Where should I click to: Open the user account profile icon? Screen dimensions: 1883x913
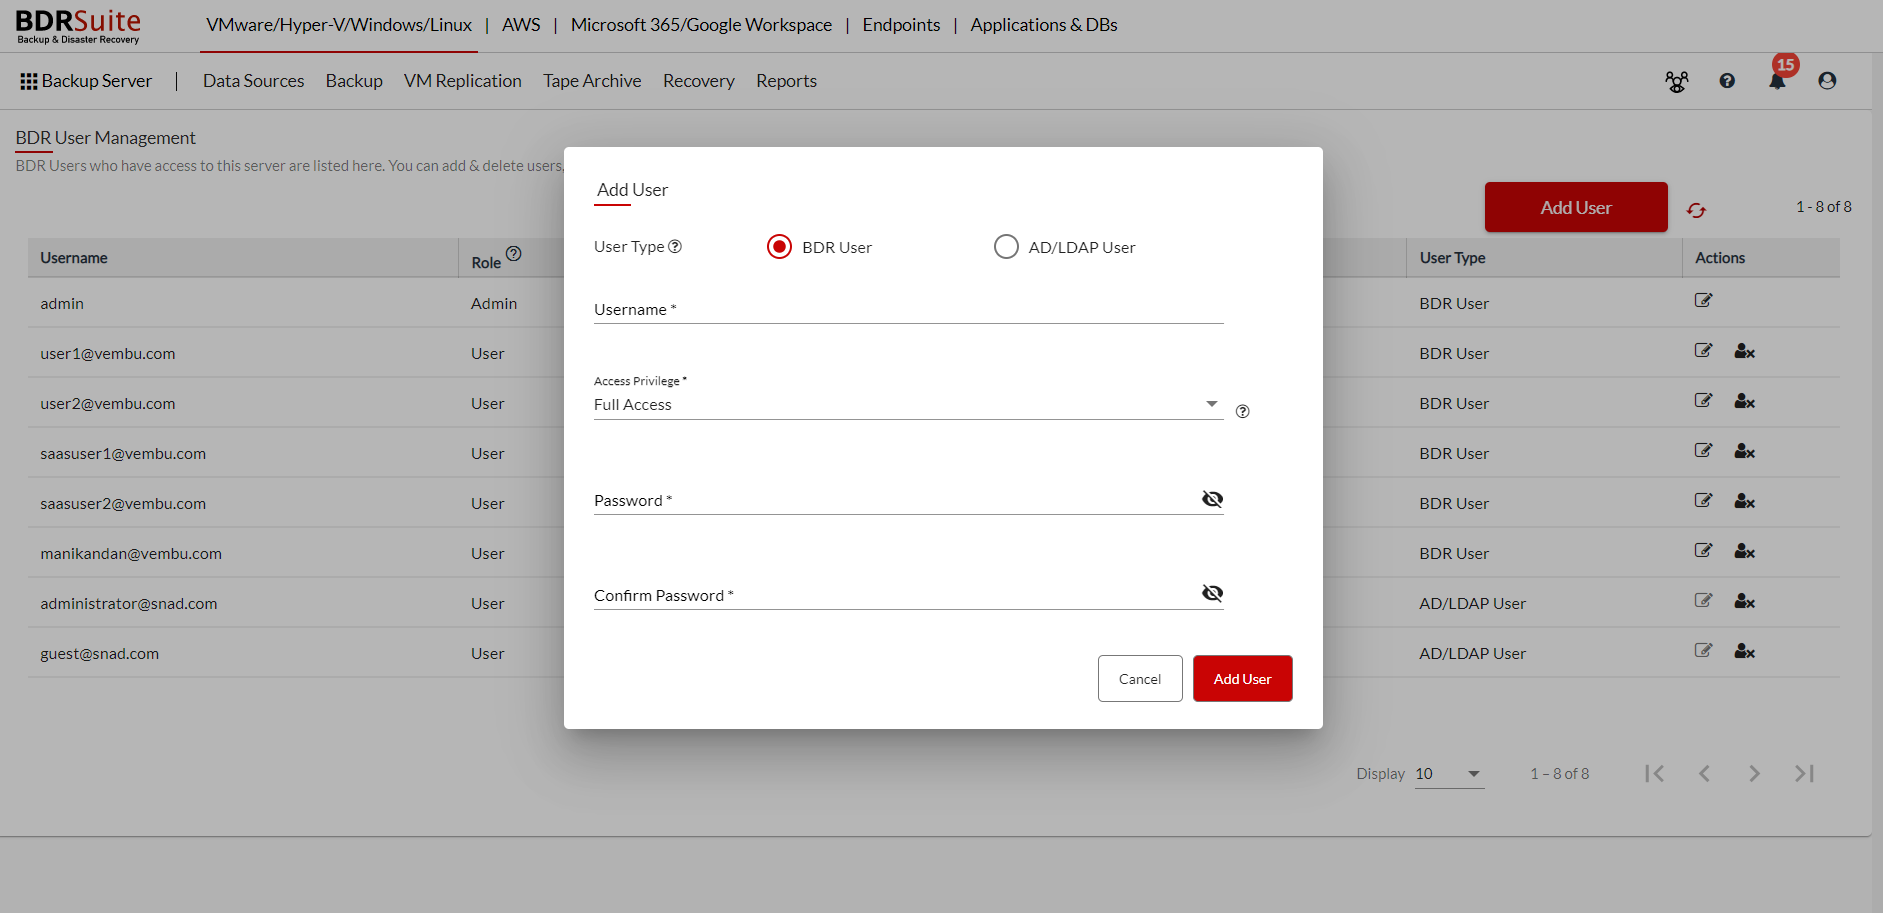pyautogui.click(x=1827, y=81)
